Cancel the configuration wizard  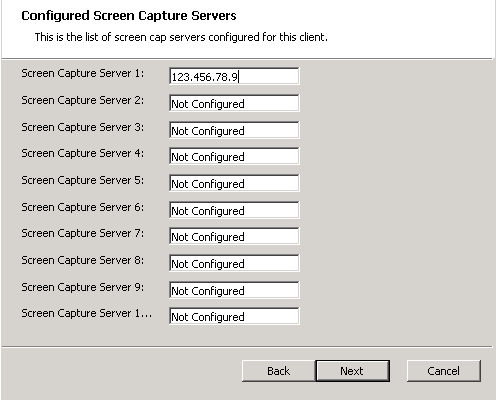click(444, 371)
